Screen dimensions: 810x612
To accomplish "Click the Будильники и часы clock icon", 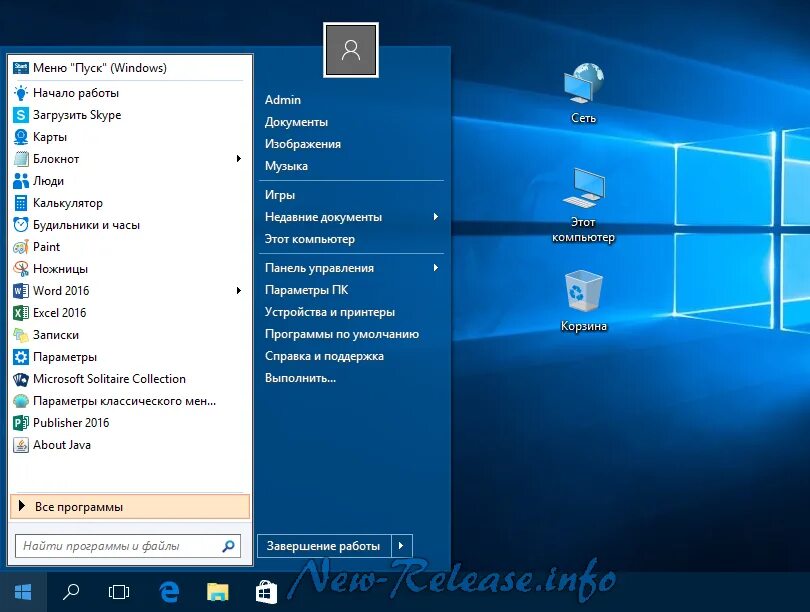I will pos(21,225).
